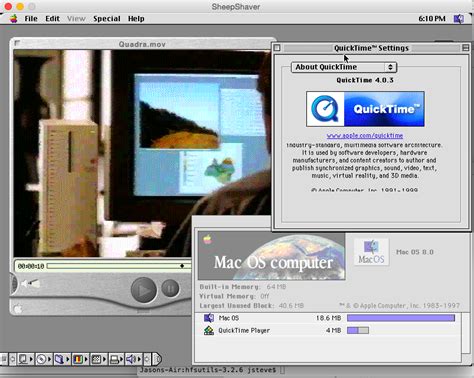
Task: Click the Mac OS 8.0 version label
Action: 415,252
